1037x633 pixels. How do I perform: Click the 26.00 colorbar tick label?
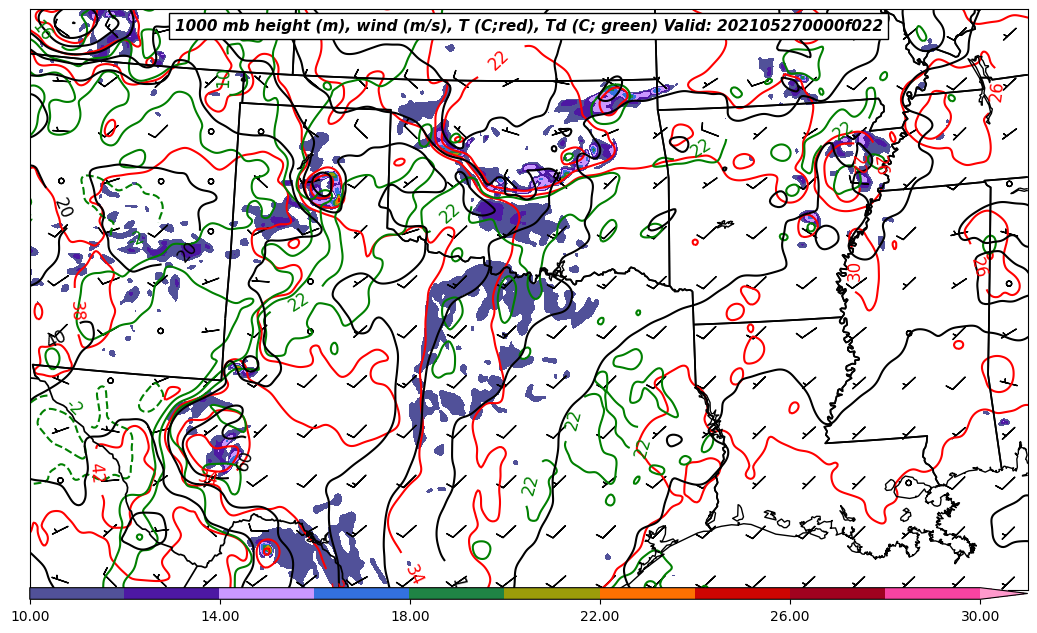tap(790, 616)
